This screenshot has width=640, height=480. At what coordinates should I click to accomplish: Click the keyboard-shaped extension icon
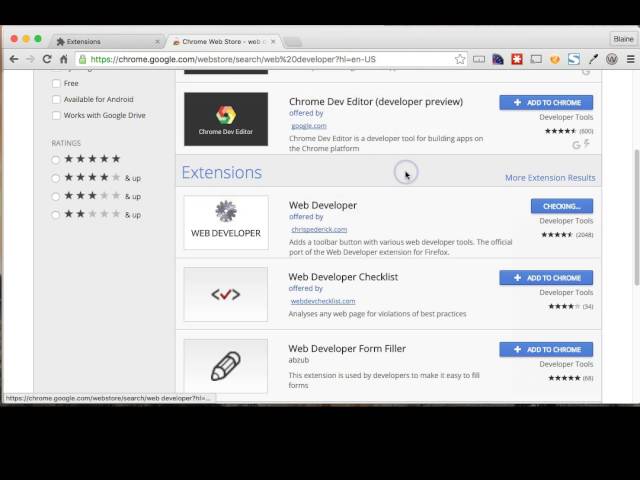479,60
